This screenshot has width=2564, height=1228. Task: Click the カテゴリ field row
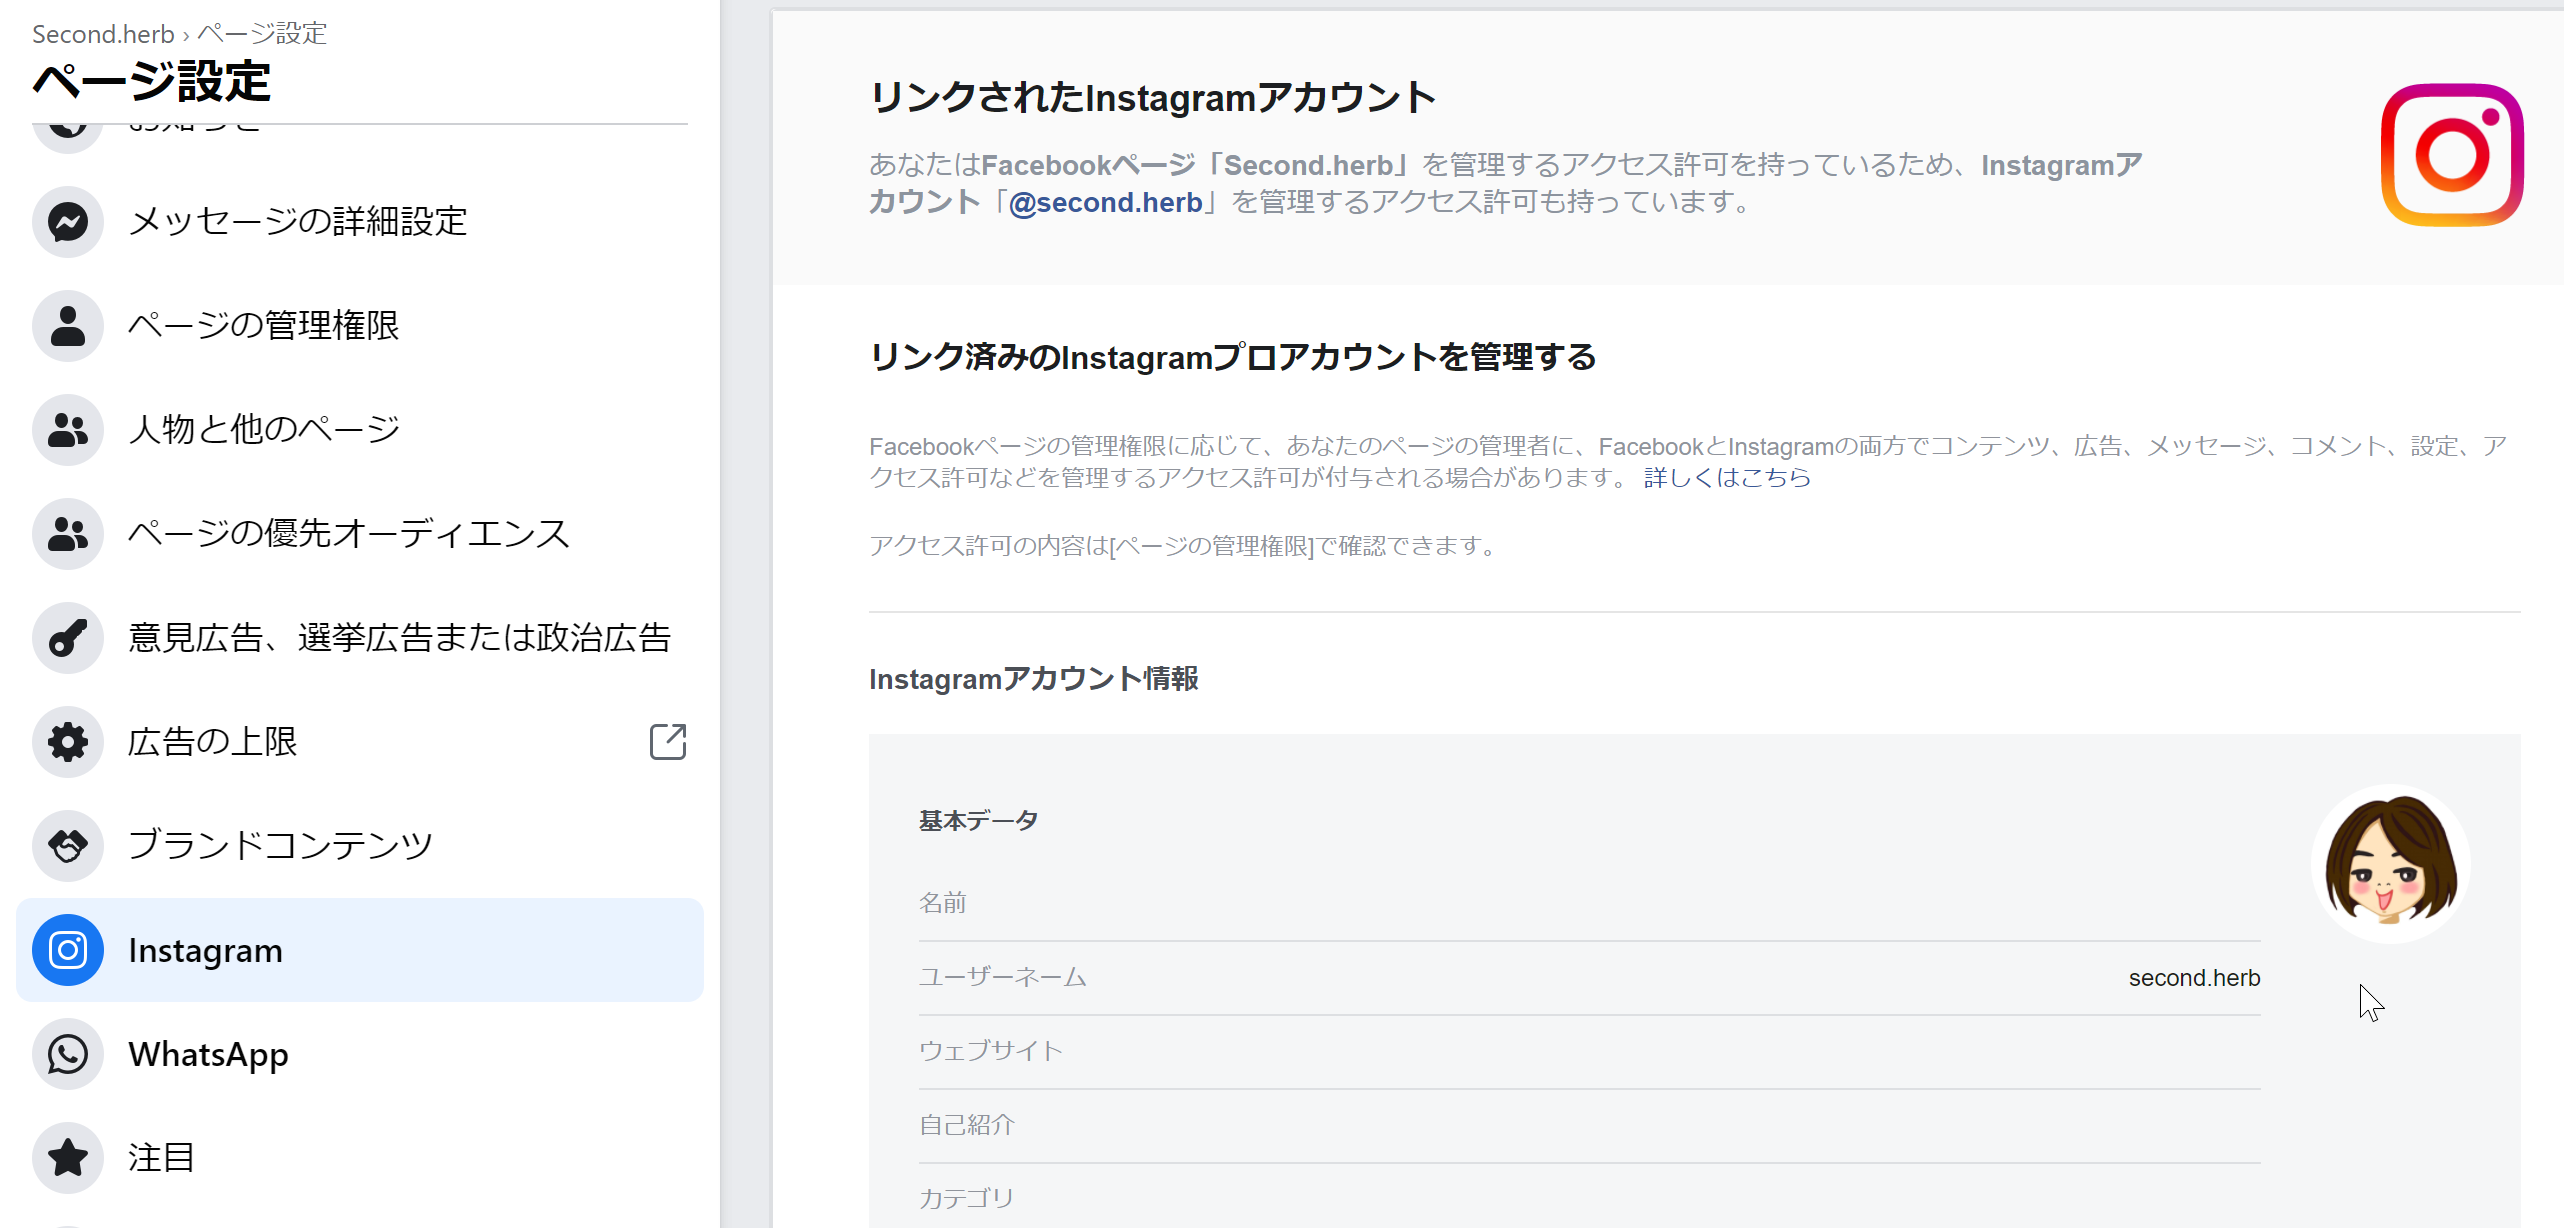click(1590, 1198)
